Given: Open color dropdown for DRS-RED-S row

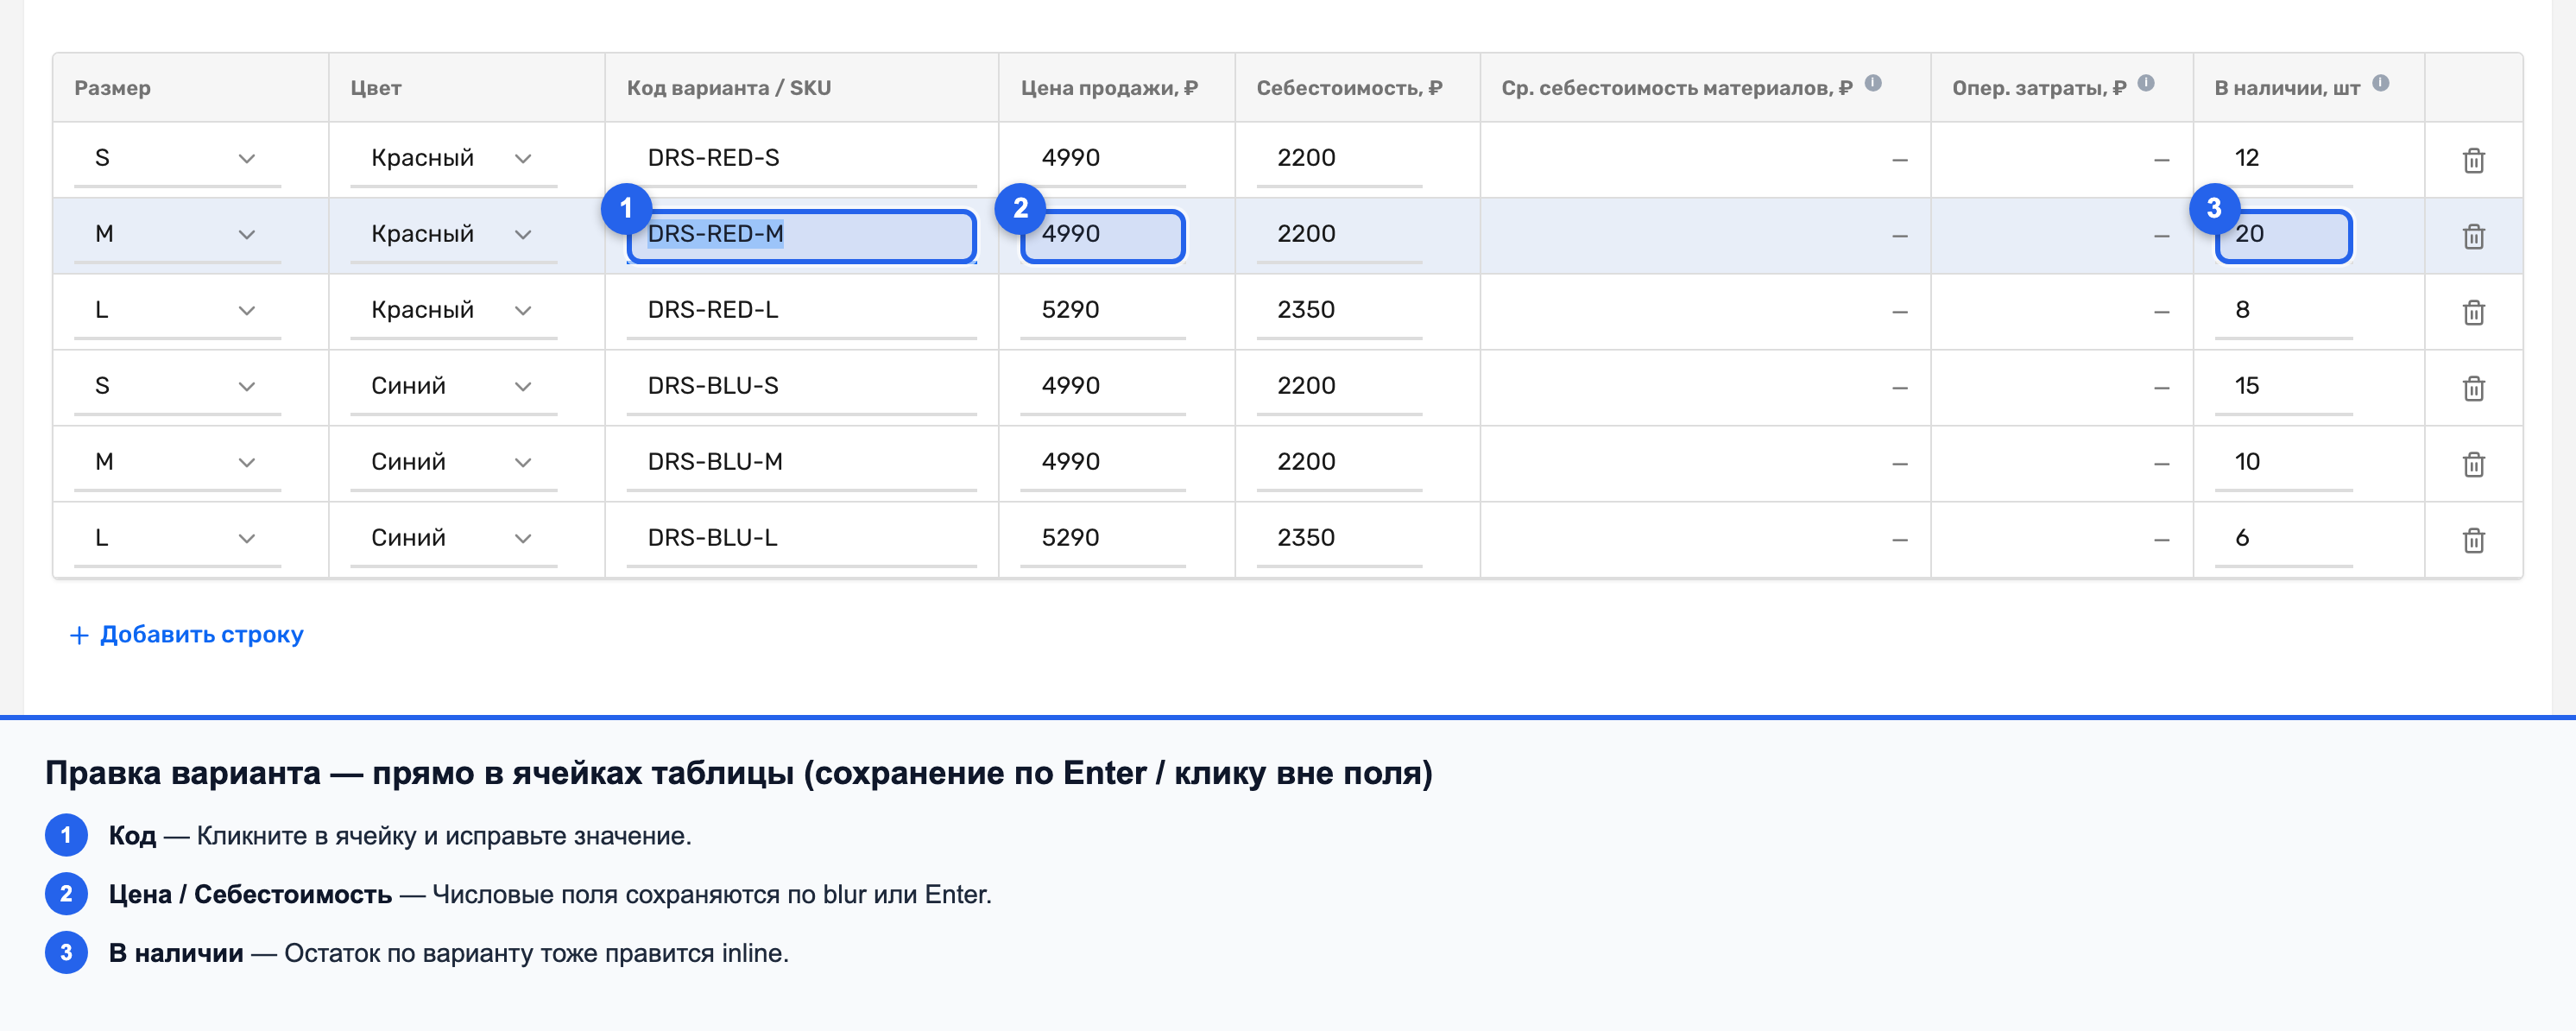Looking at the screenshot, I should point(453,159).
